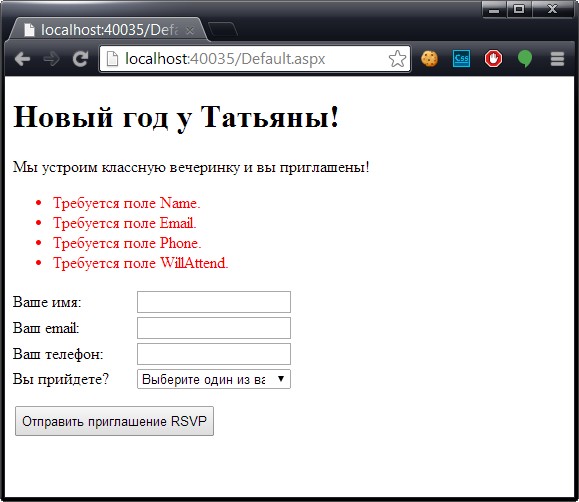Focus the 'Ваше имя' text field

pos(214,302)
